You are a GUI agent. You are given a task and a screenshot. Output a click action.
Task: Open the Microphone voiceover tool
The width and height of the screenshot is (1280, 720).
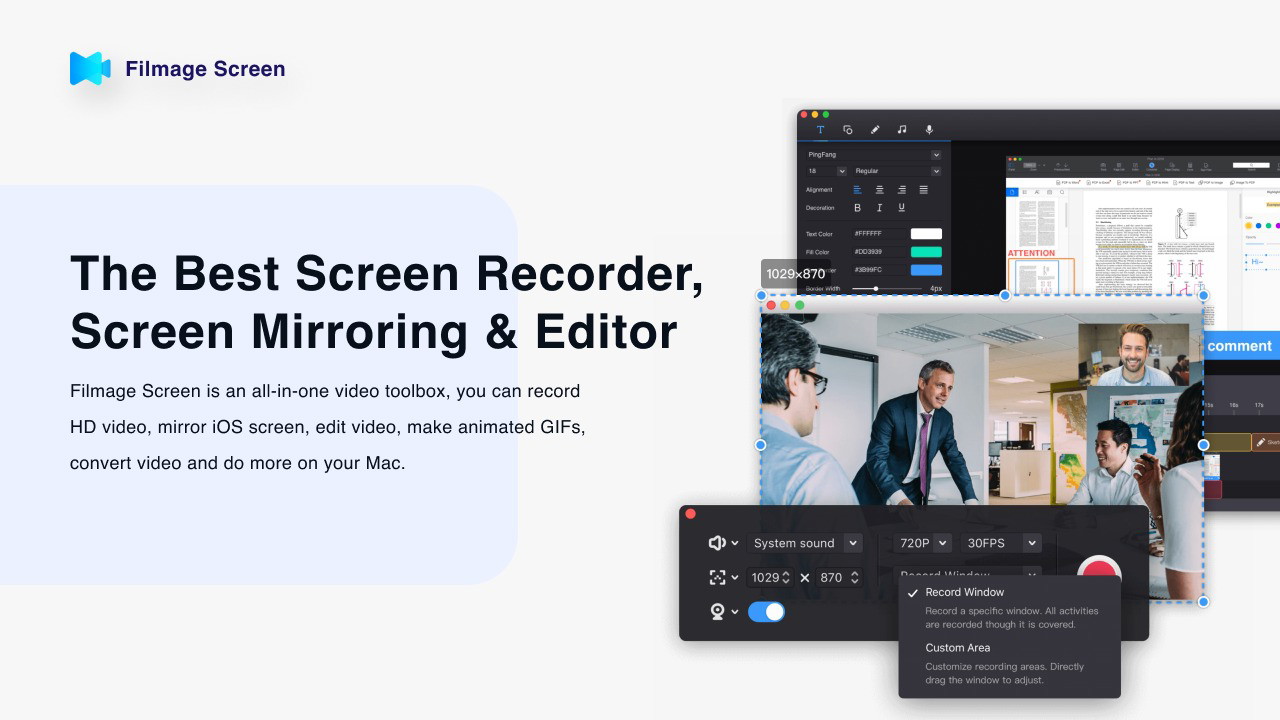click(929, 130)
